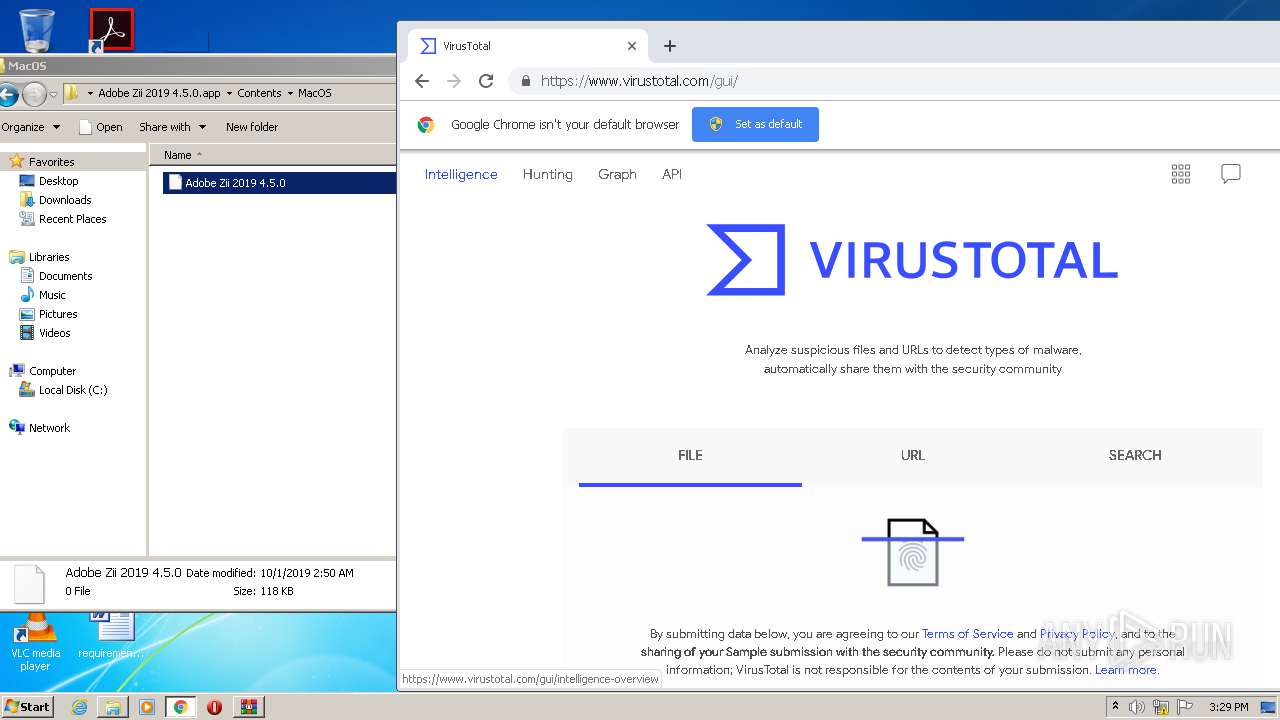Screen dimensions: 1280x720
Task: Open Explorer's recent locations dropdown arrow
Action: tap(54, 95)
